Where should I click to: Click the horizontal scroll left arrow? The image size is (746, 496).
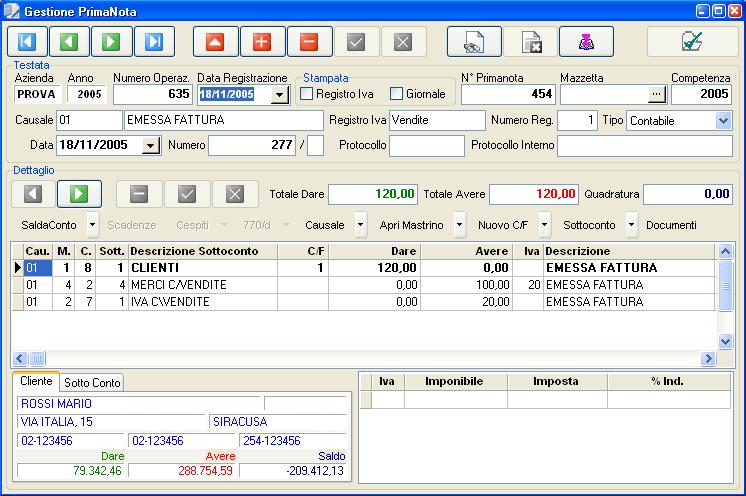click(x=20, y=359)
